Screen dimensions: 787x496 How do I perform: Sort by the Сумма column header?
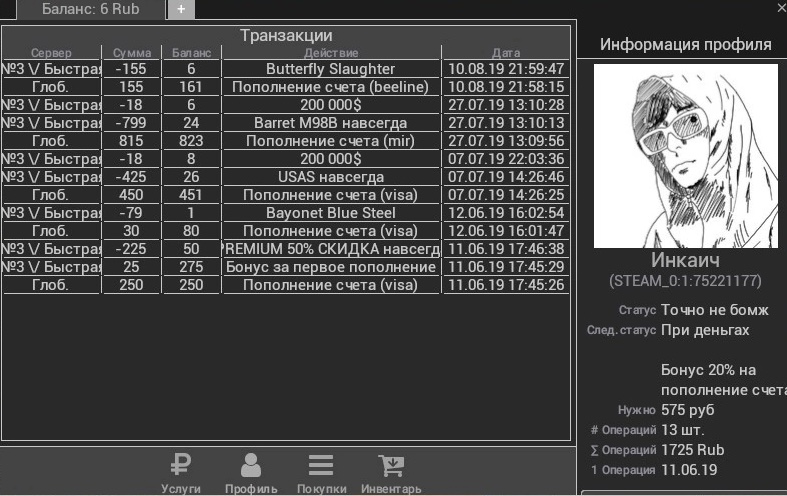(132, 52)
